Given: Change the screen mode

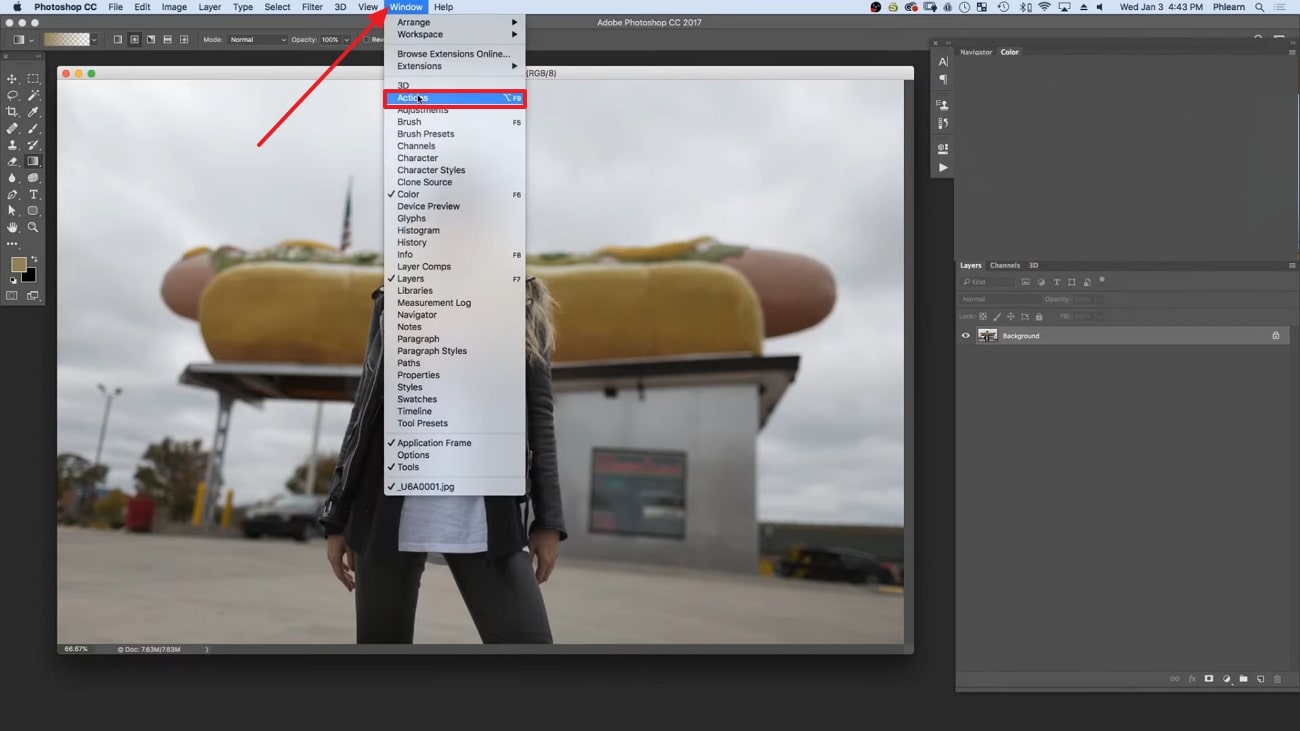Looking at the screenshot, I should click(33, 296).
